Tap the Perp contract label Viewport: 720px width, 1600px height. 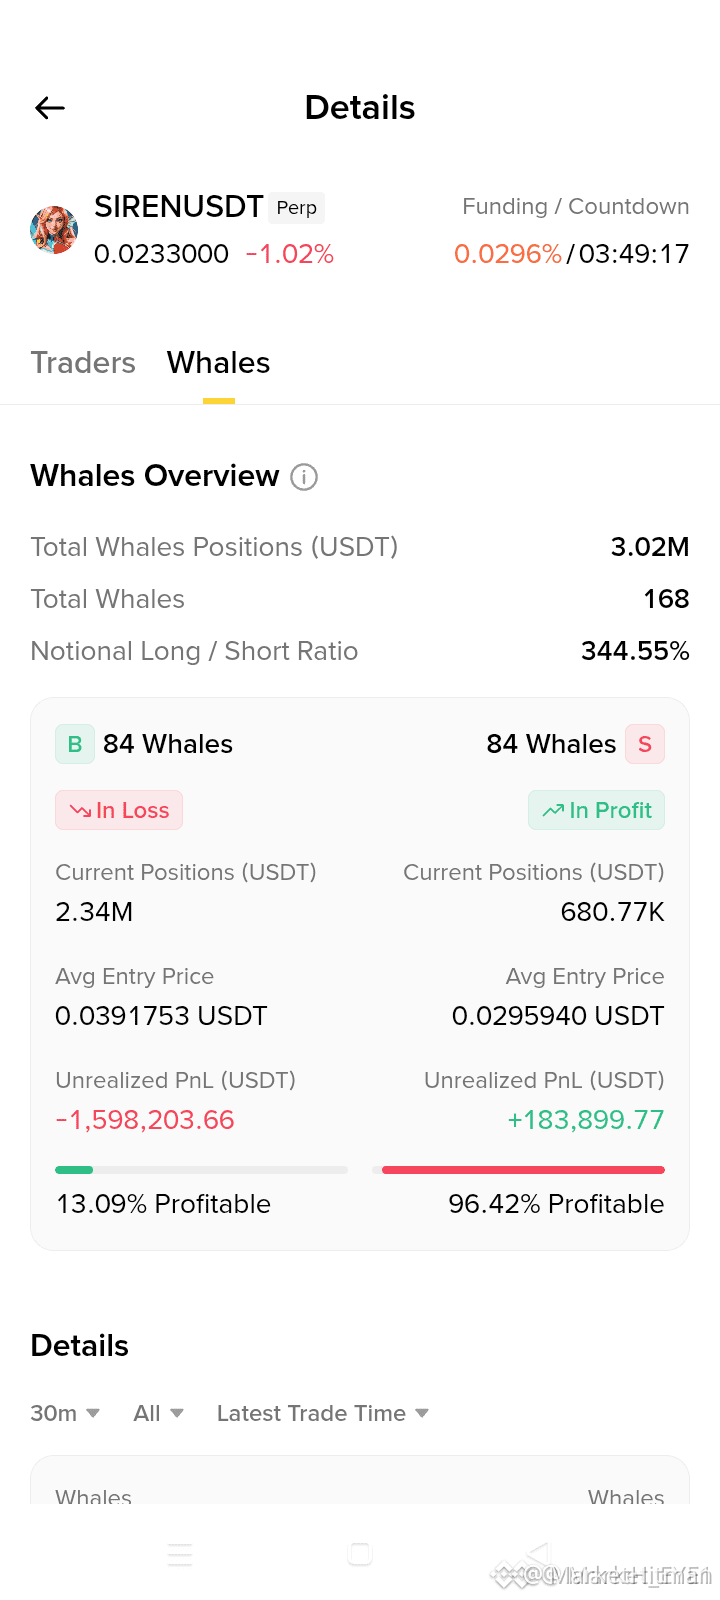pyautogui.click(x=297, y=207)
